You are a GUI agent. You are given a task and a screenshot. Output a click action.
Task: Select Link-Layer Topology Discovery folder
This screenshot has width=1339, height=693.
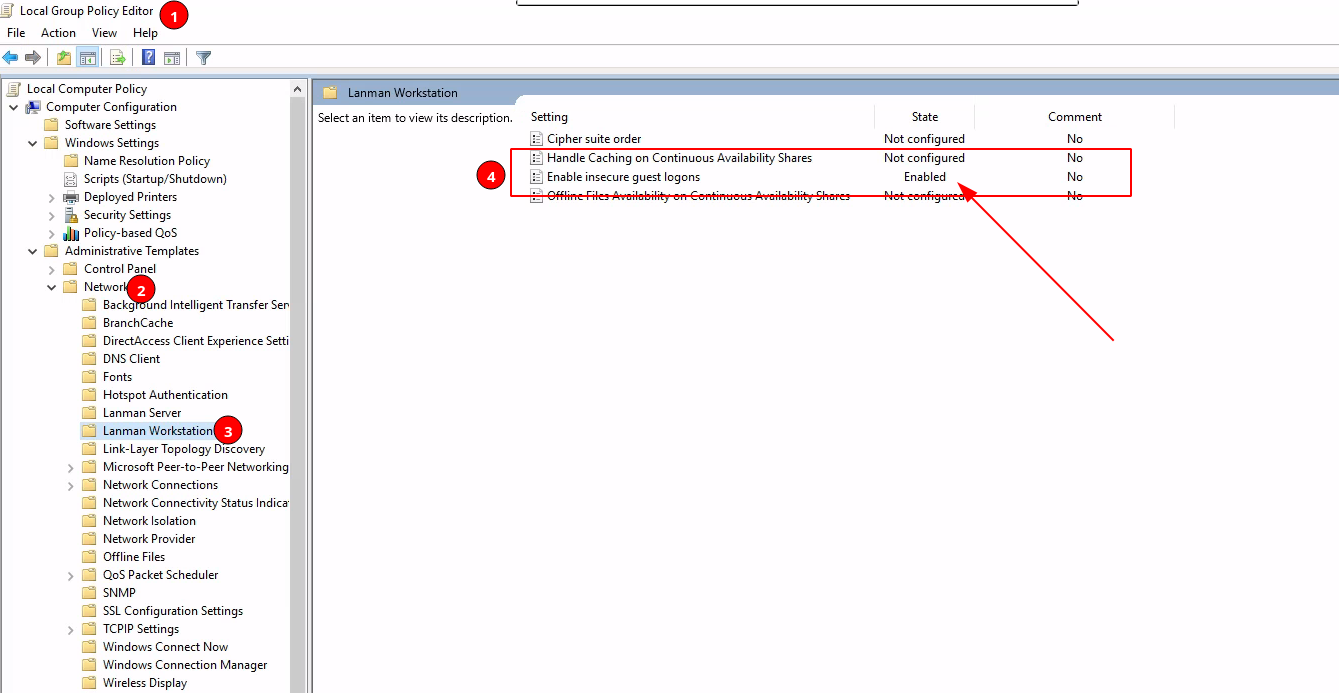184,449
